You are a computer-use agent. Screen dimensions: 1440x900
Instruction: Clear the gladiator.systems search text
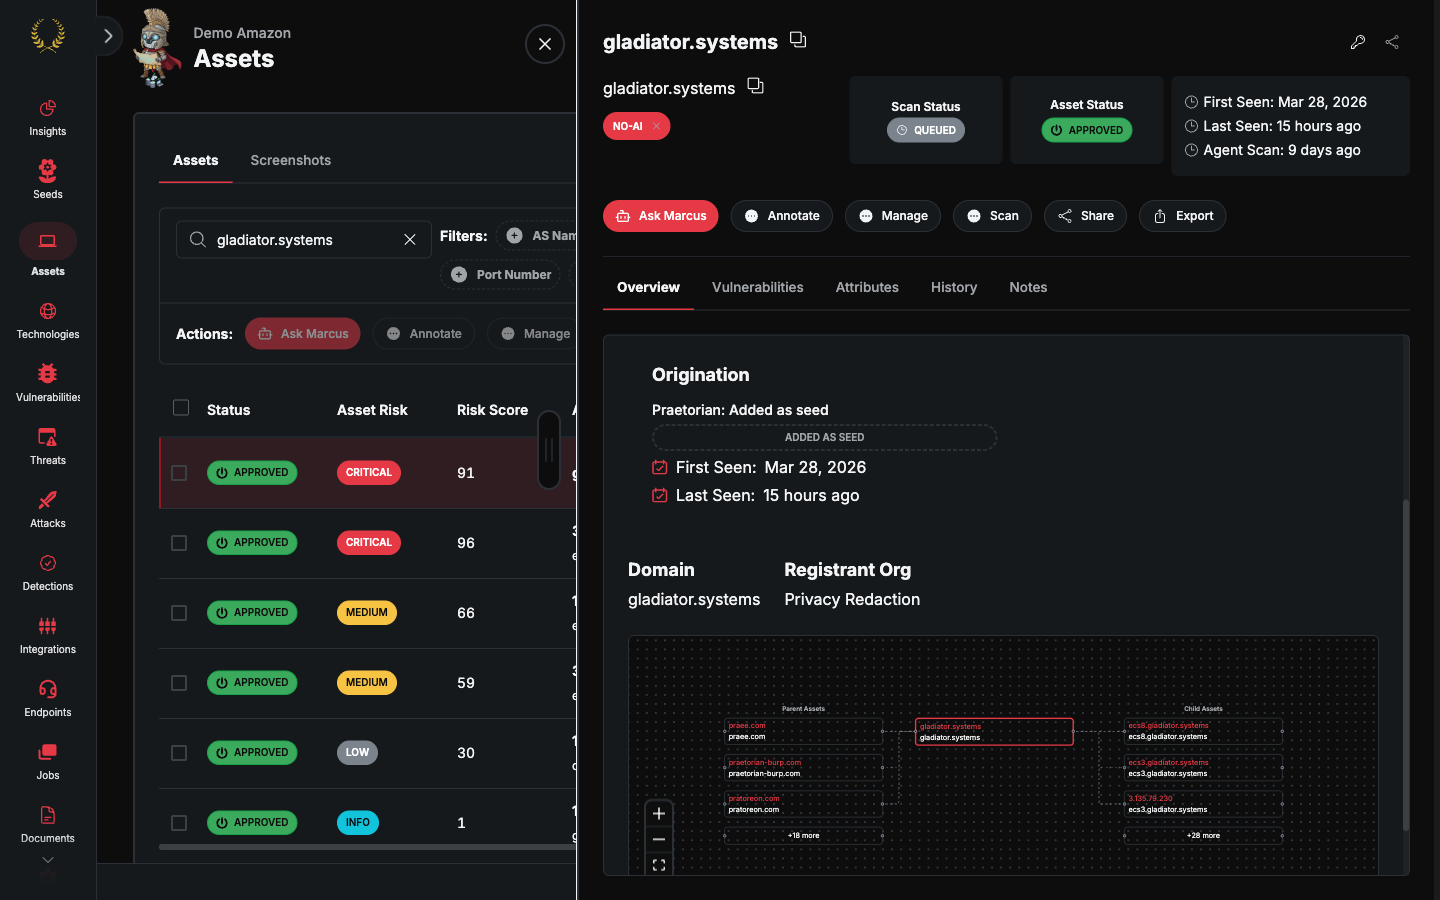tap(410, 240)
